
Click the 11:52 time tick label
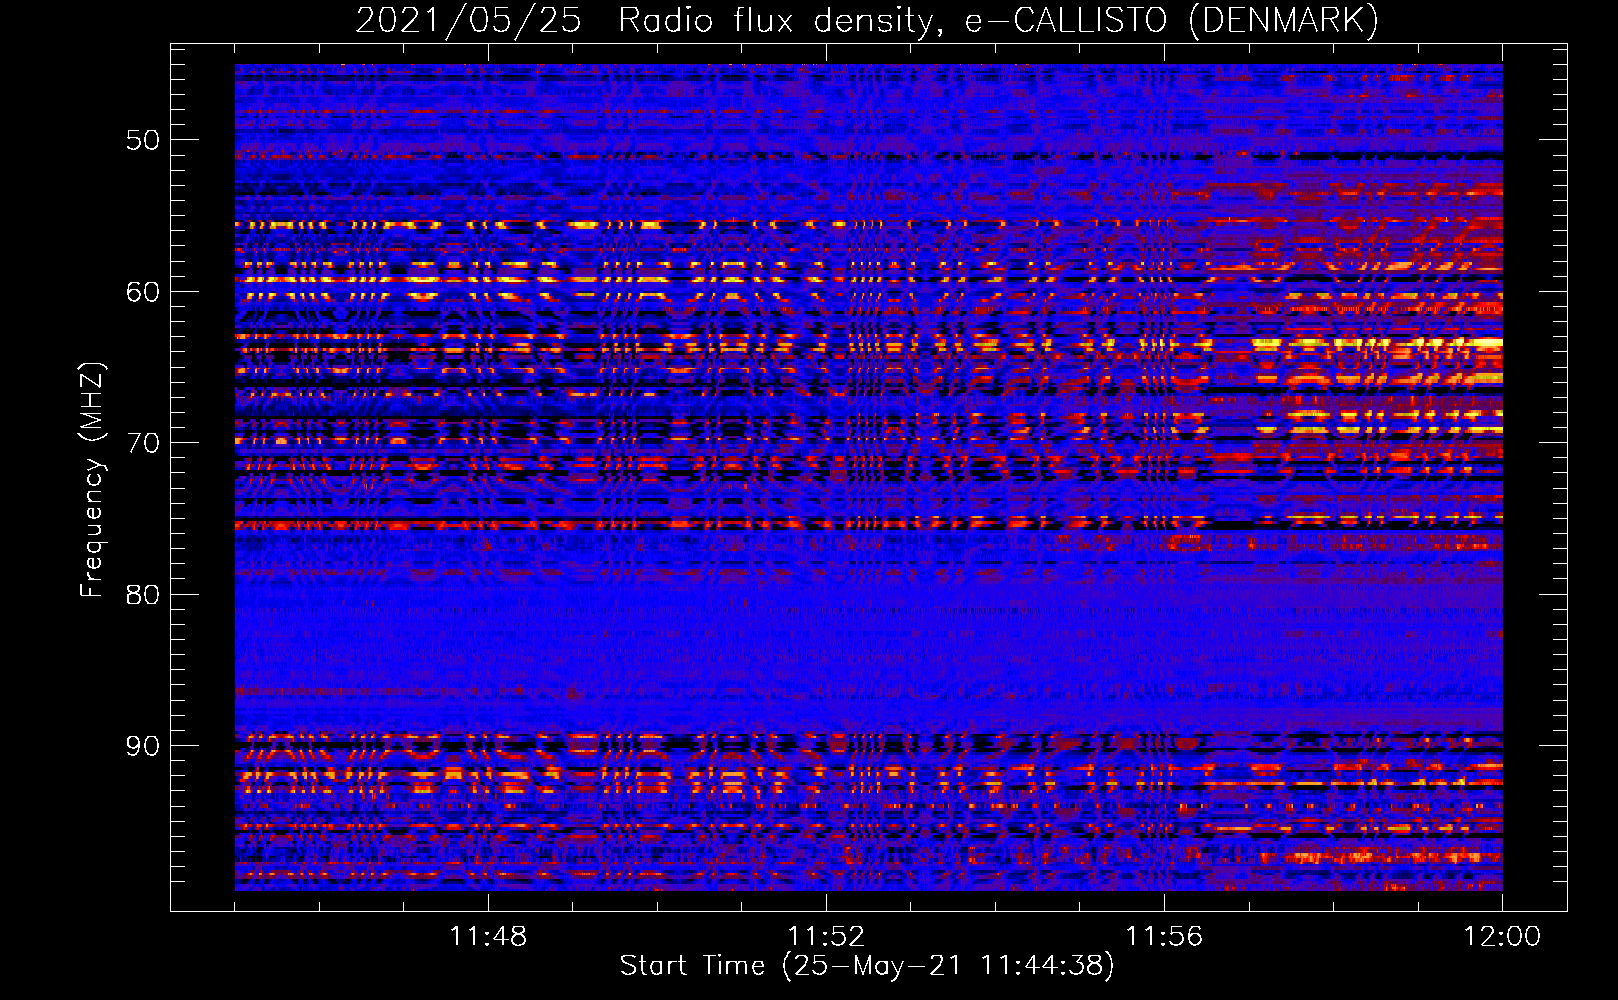tap(826, 937)
